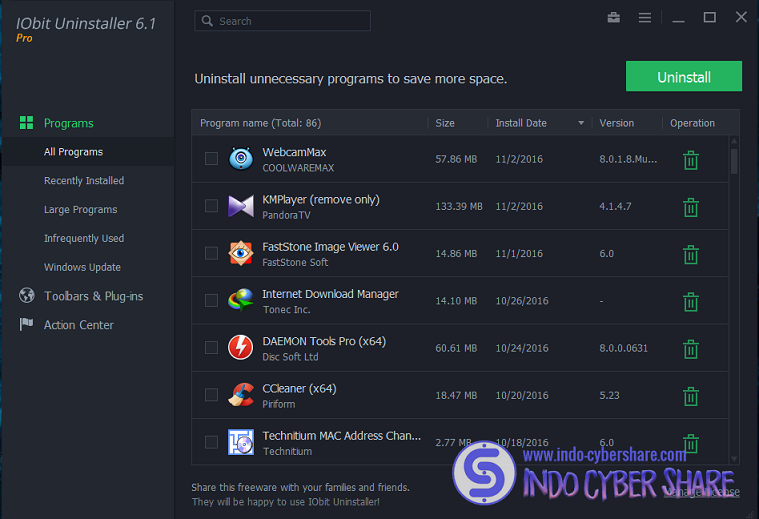Click the Internet Download Manager trash icon
759x519 pixels.
691,301
